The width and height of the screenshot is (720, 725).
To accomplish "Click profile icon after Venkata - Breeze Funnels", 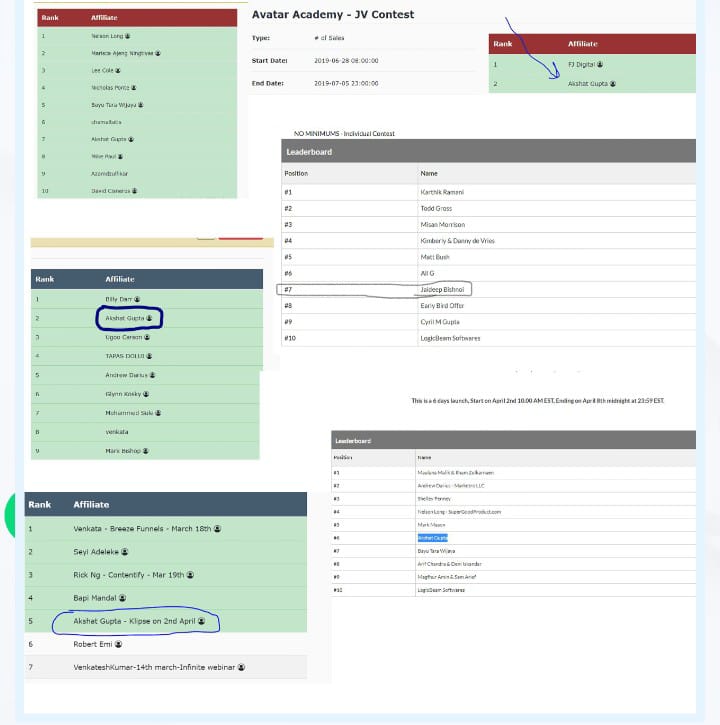I will pyautogui.click(x=217, y=528).
